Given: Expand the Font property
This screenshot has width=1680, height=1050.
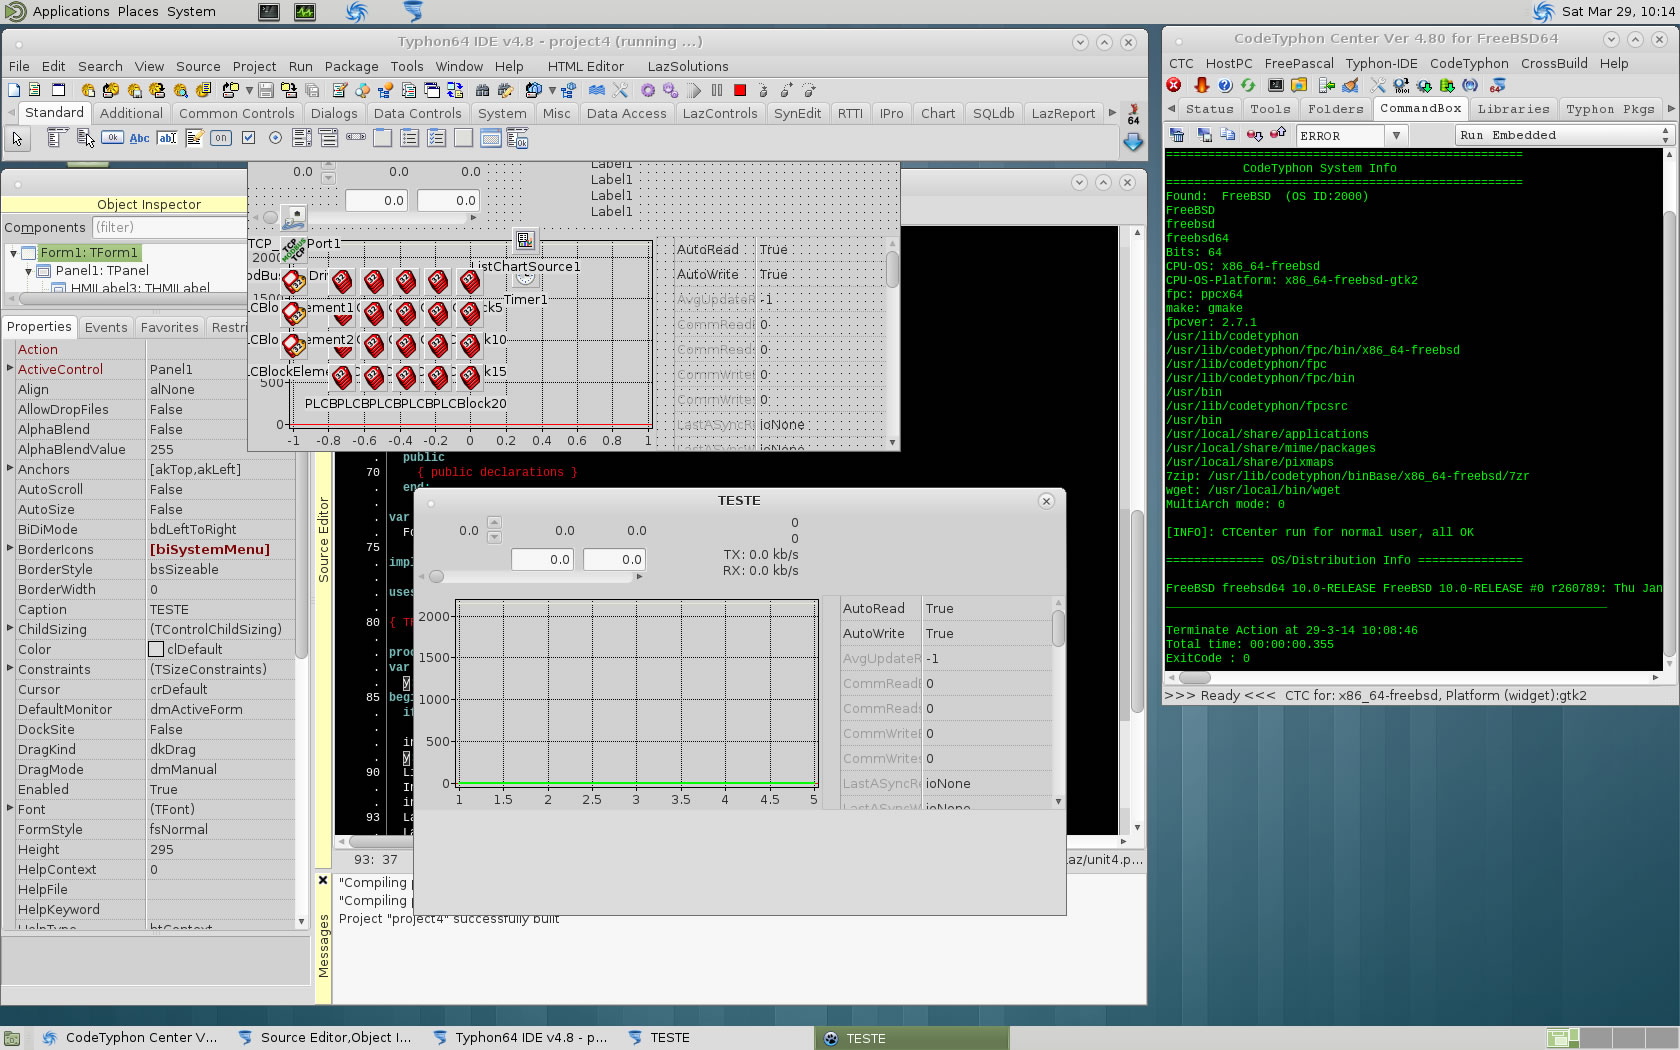Looking at the screenshot, I should [x=10, y=808].
